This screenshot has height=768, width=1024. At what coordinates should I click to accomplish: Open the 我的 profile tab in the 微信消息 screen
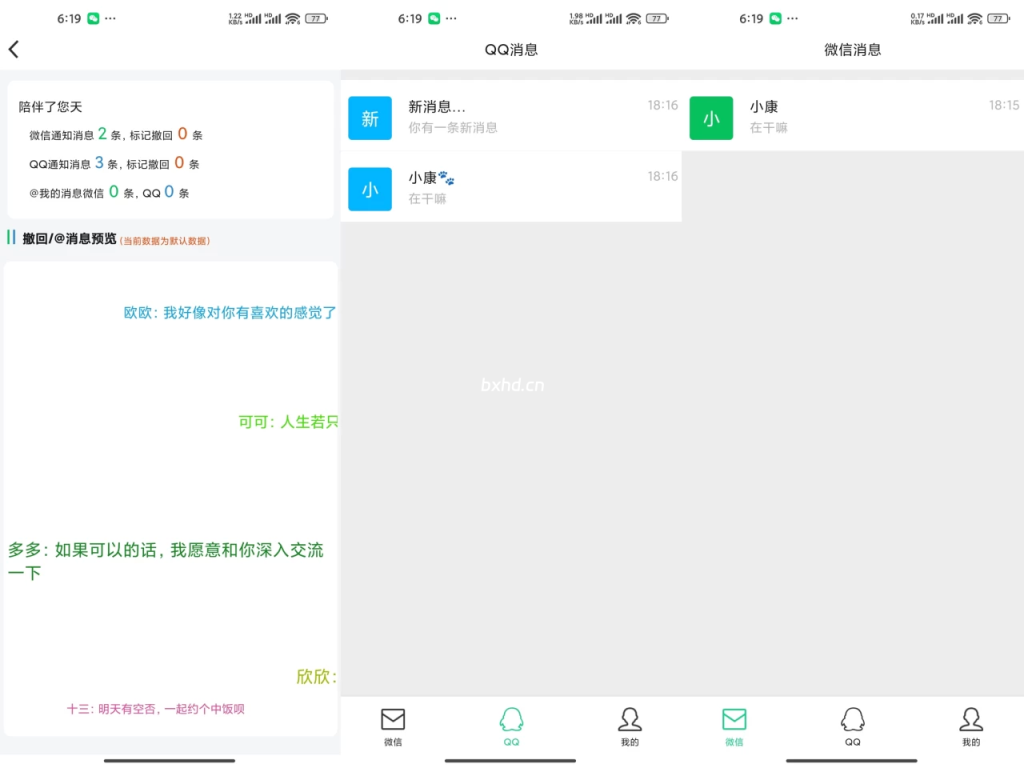tap(971, 727)
